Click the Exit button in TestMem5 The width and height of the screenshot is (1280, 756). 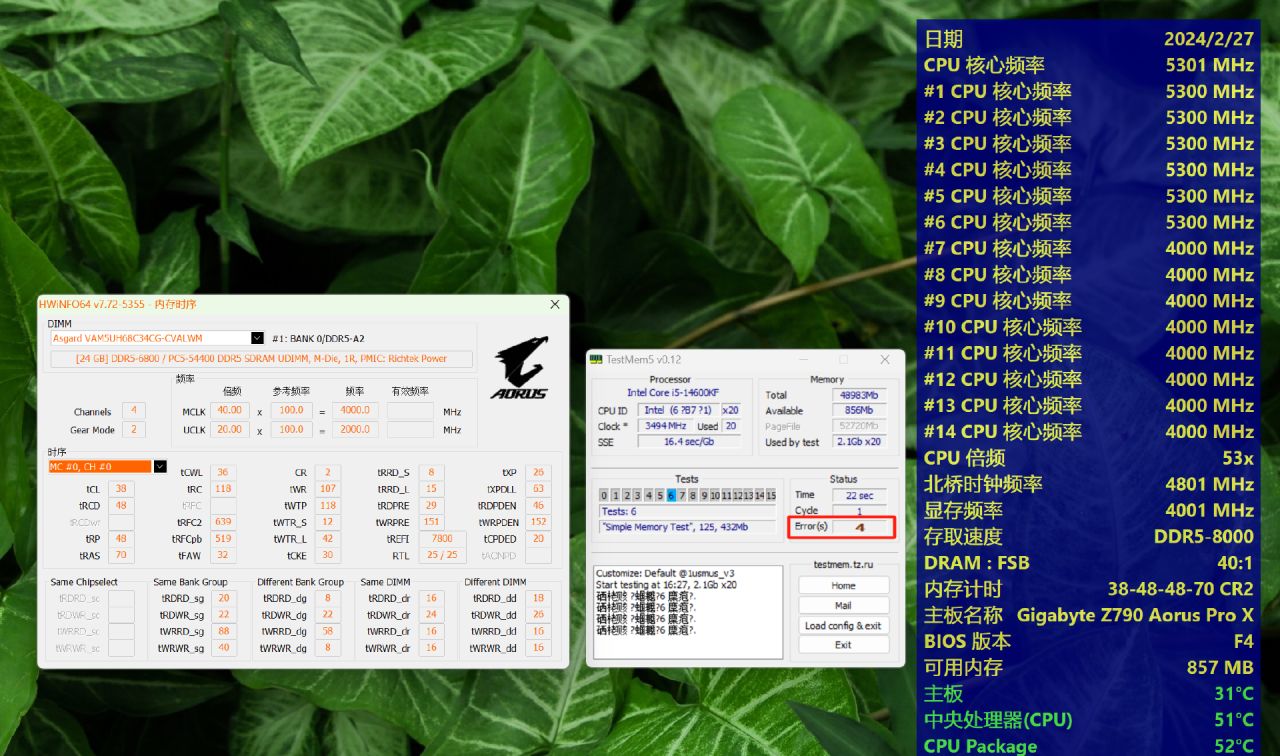pyautogui.click(x=843, y=645)
